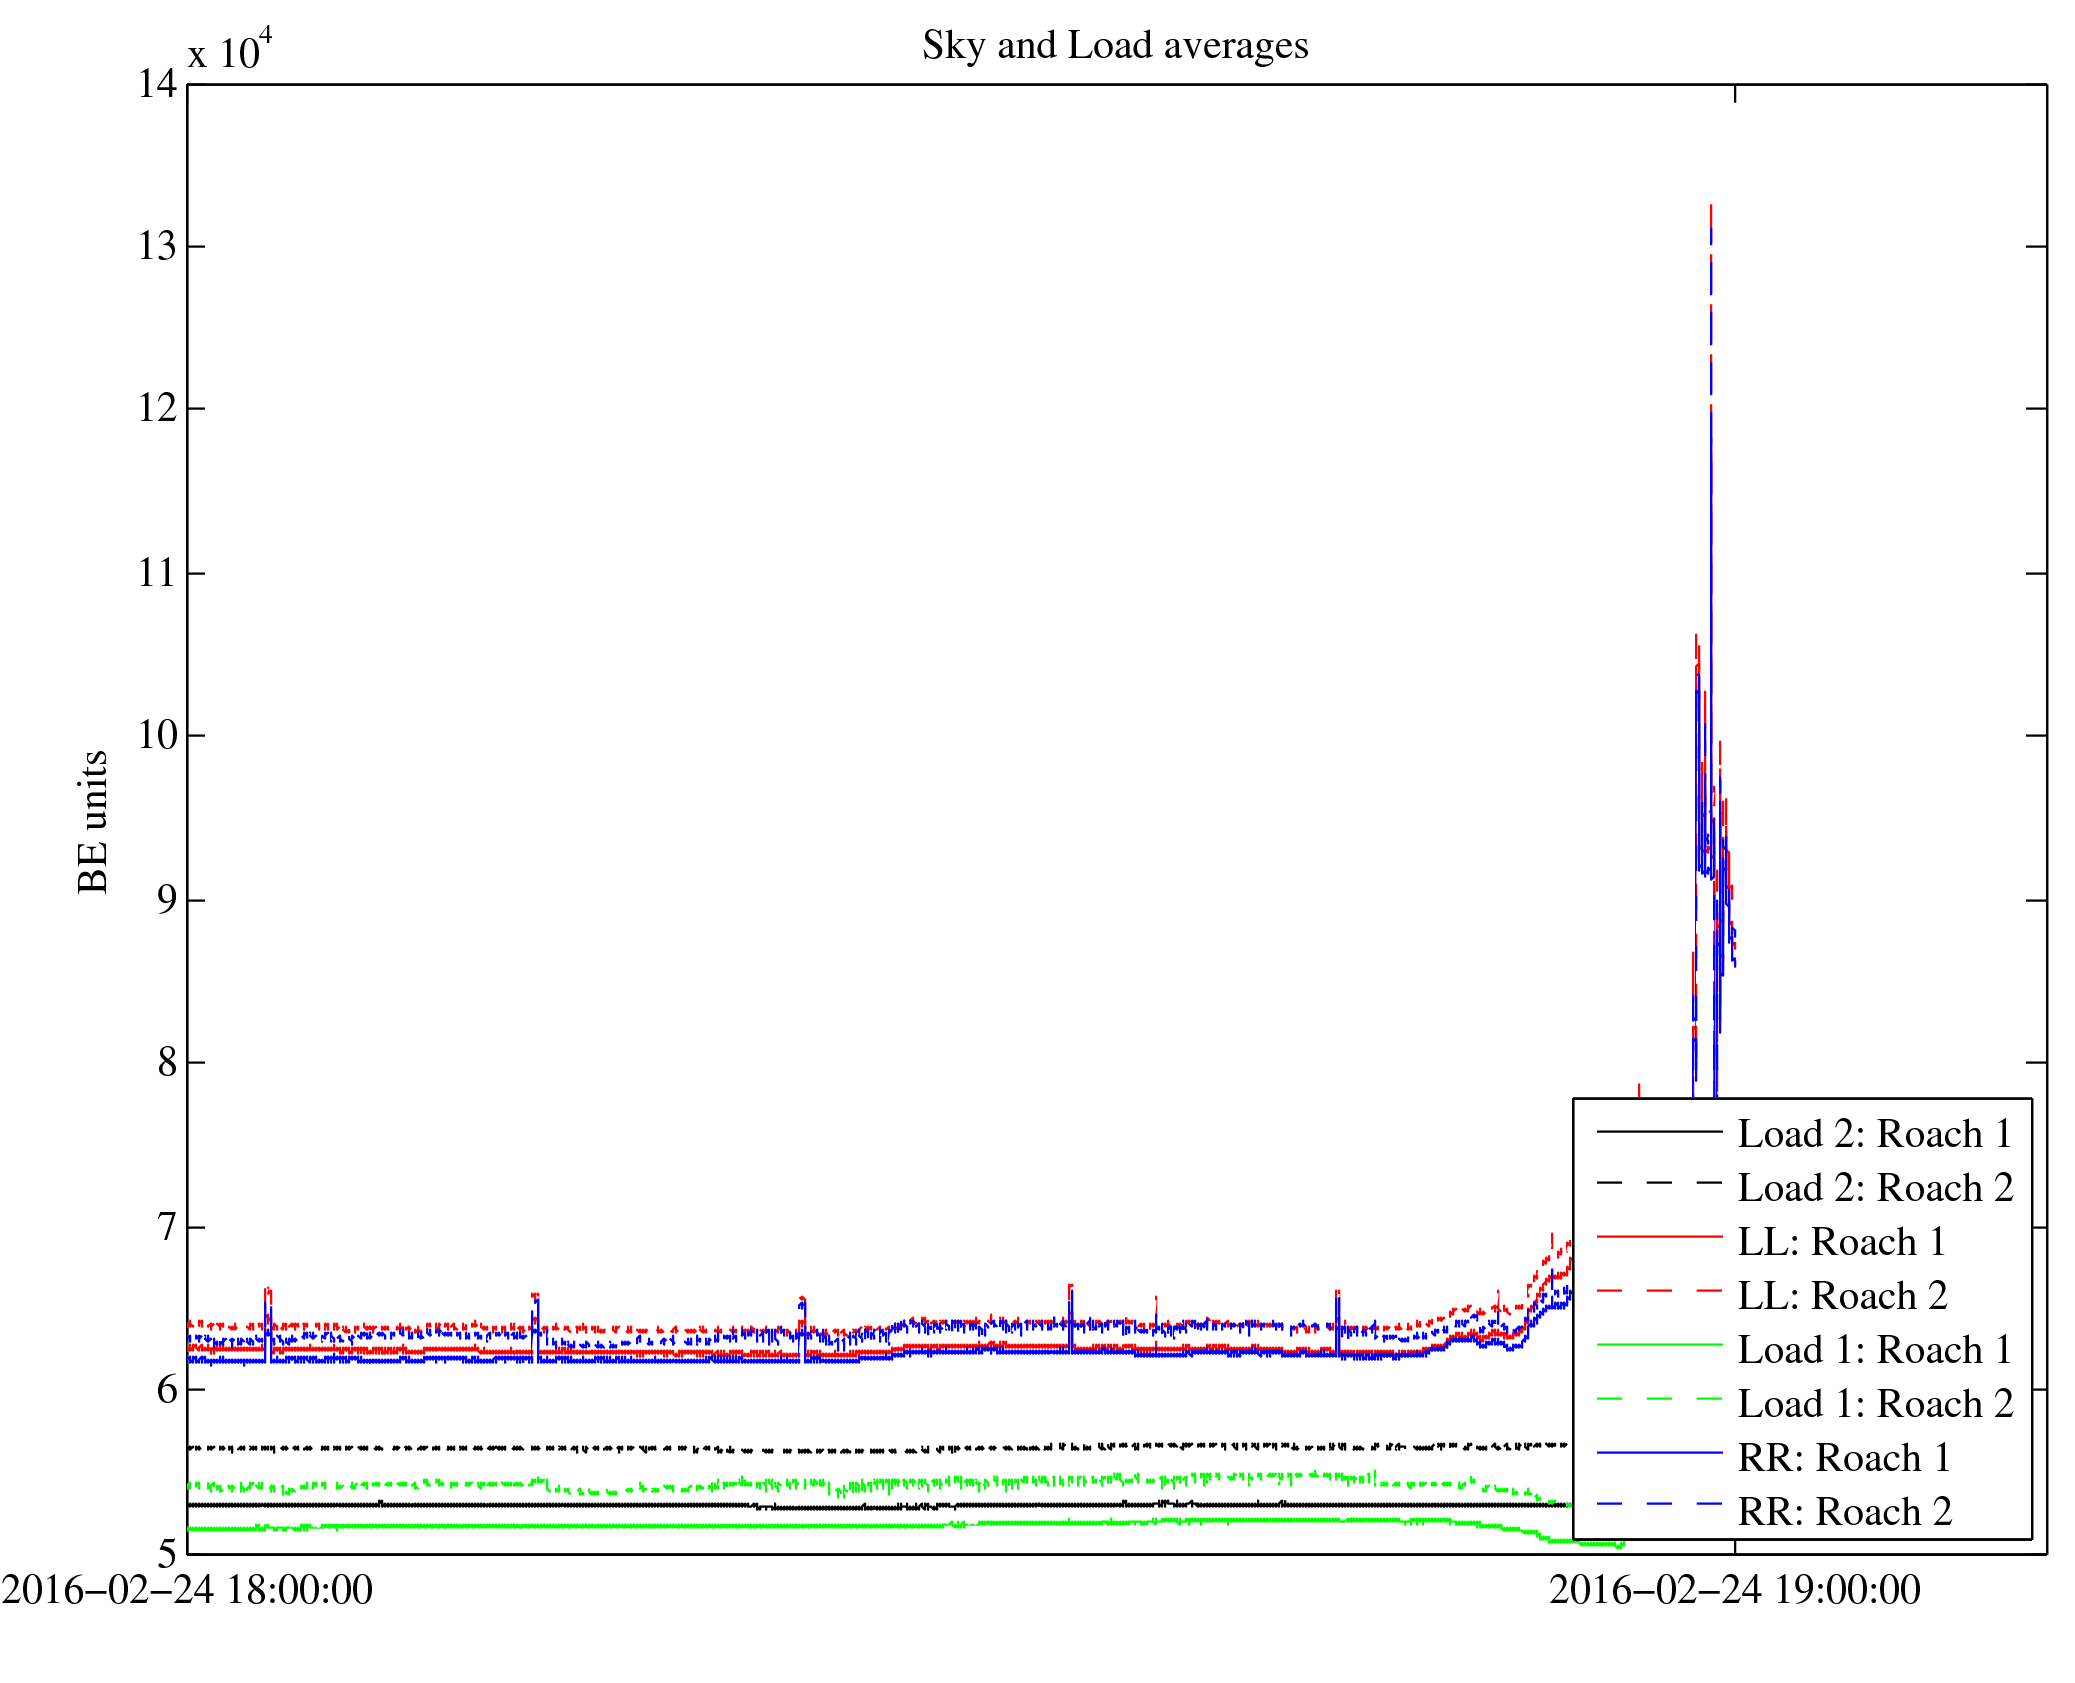
Task: Click the x 10^4 axis exponent label
Action: [230, 50]
